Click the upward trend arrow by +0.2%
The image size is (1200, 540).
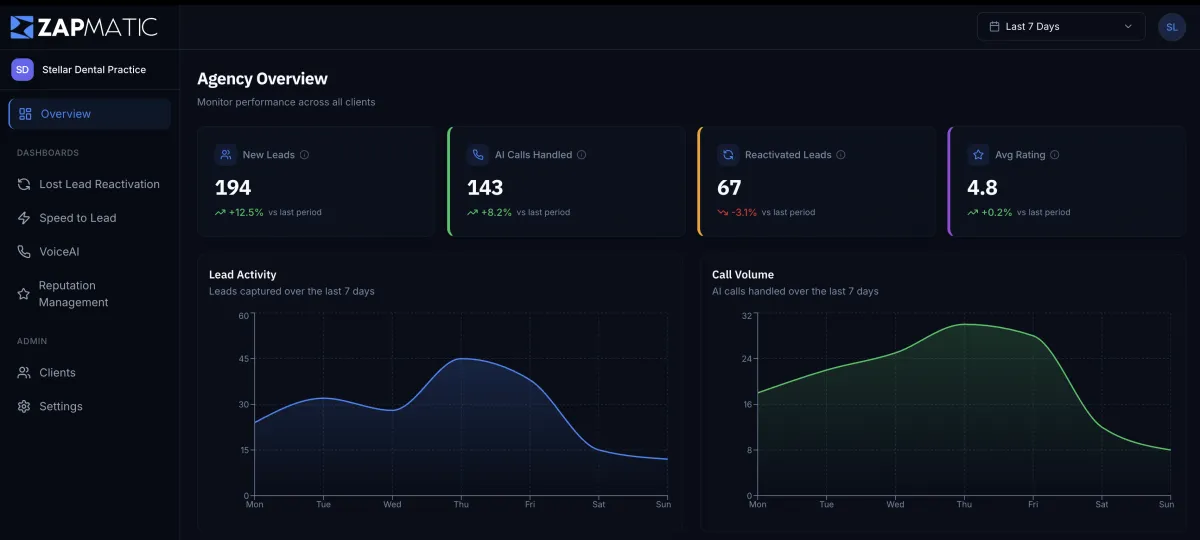(x=972, y=212)
